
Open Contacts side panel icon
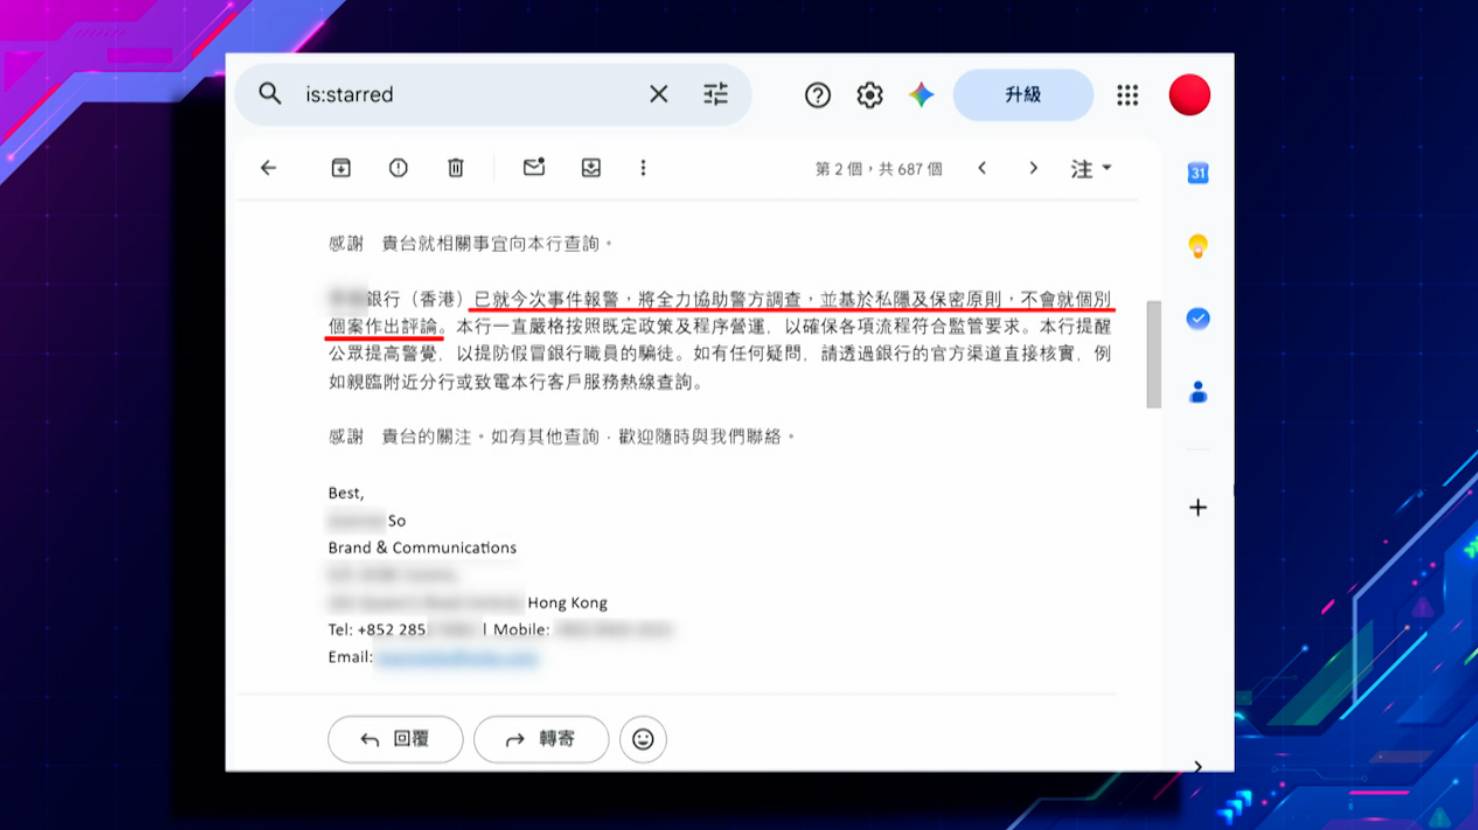tap(1198, 392)
